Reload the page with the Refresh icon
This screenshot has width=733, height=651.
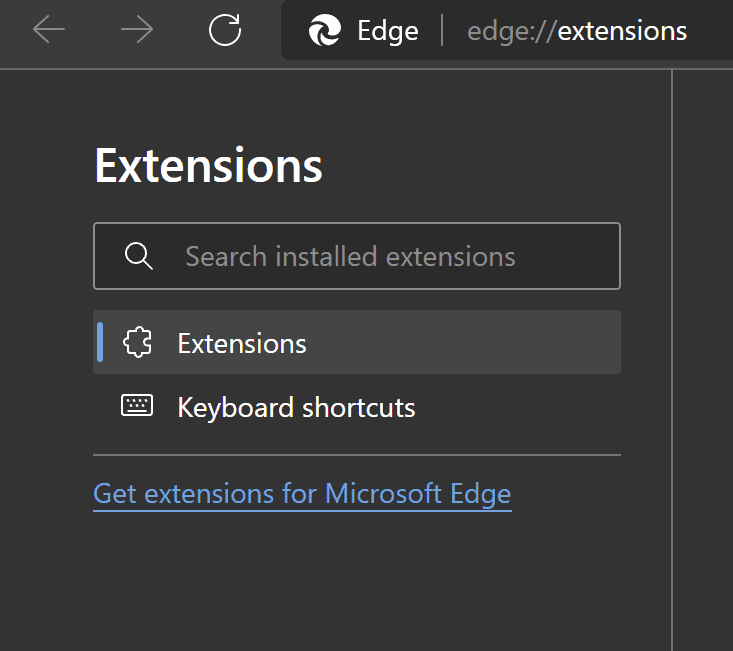pyautogui.click(x=225, y=31)
